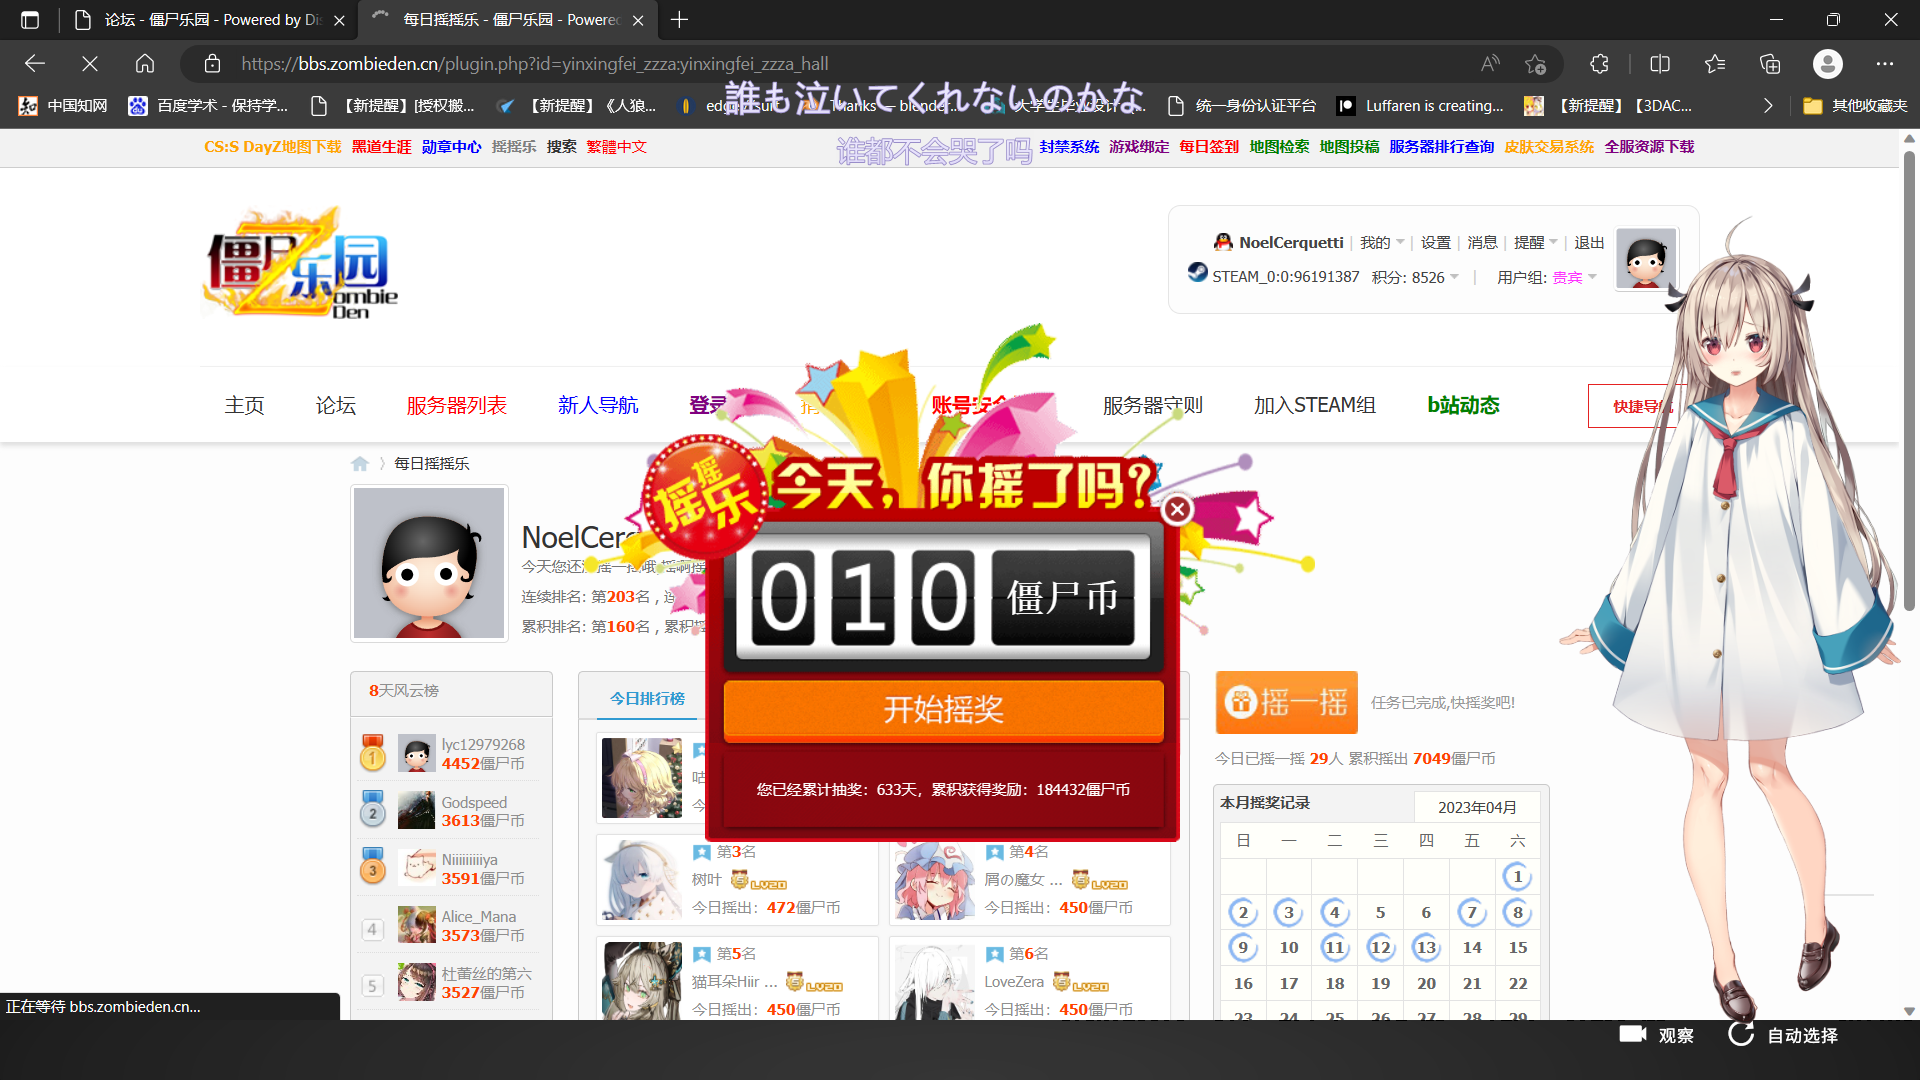
Task: Add this page to favorites star icon
Action: point(1536,64)
